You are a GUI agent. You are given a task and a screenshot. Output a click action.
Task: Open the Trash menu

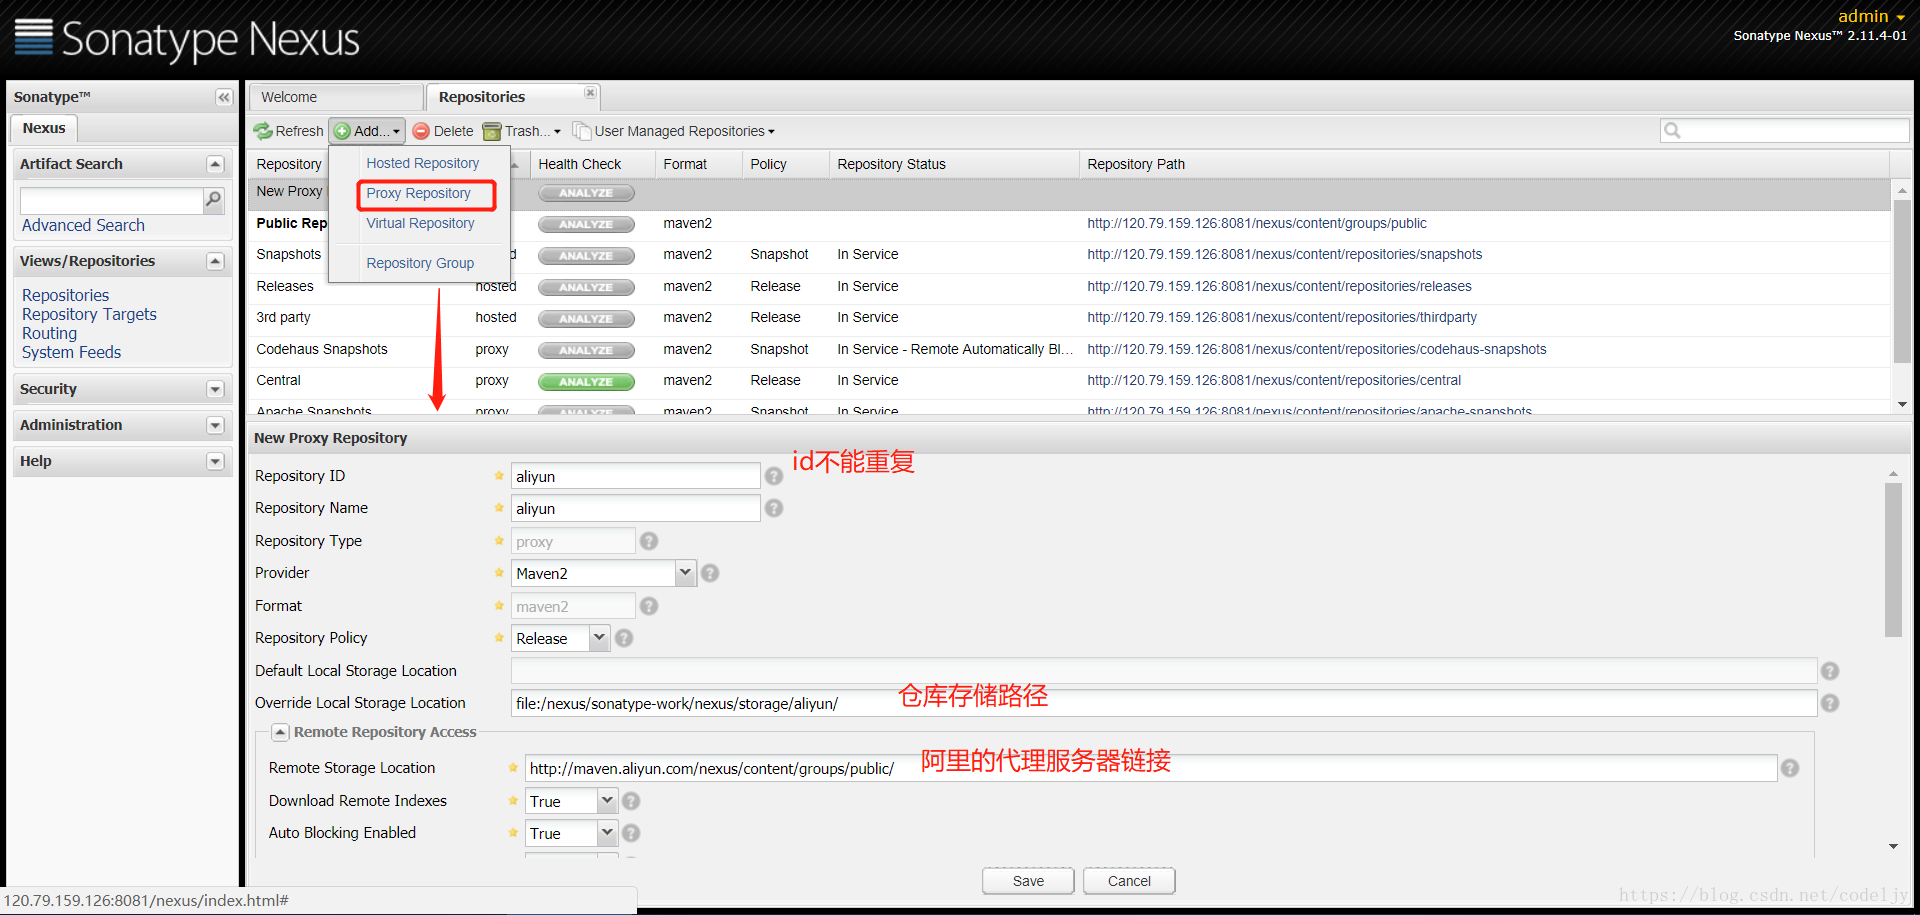[x=522, y=131]
